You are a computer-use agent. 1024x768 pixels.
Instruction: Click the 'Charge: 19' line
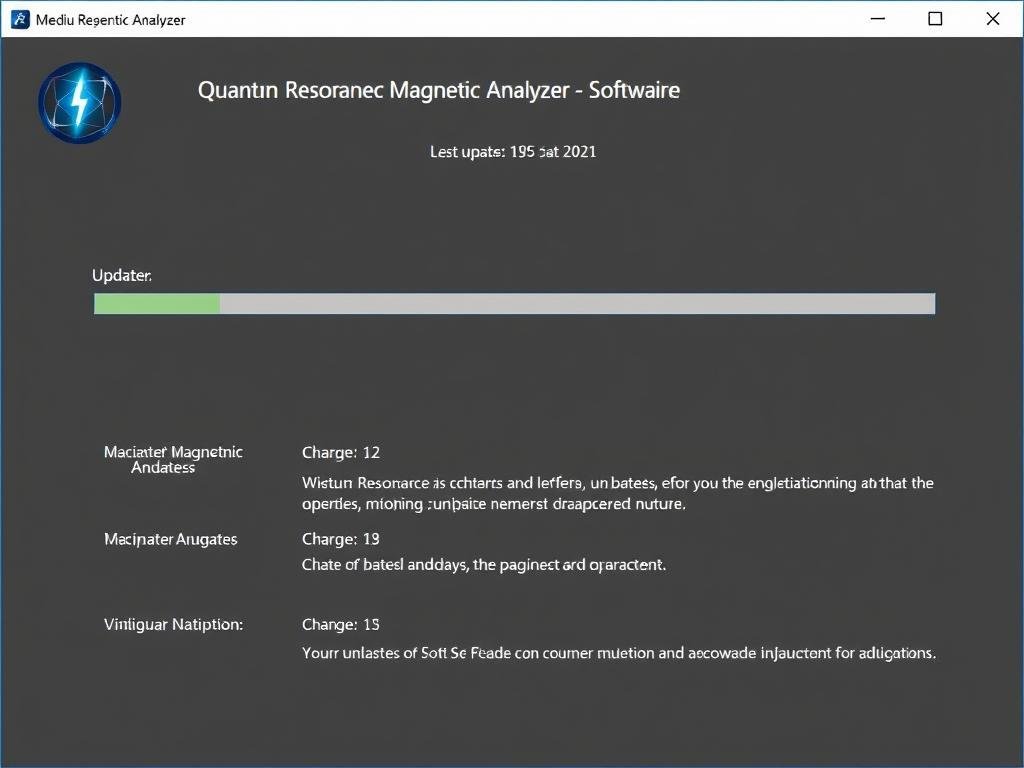pos(341,539)
